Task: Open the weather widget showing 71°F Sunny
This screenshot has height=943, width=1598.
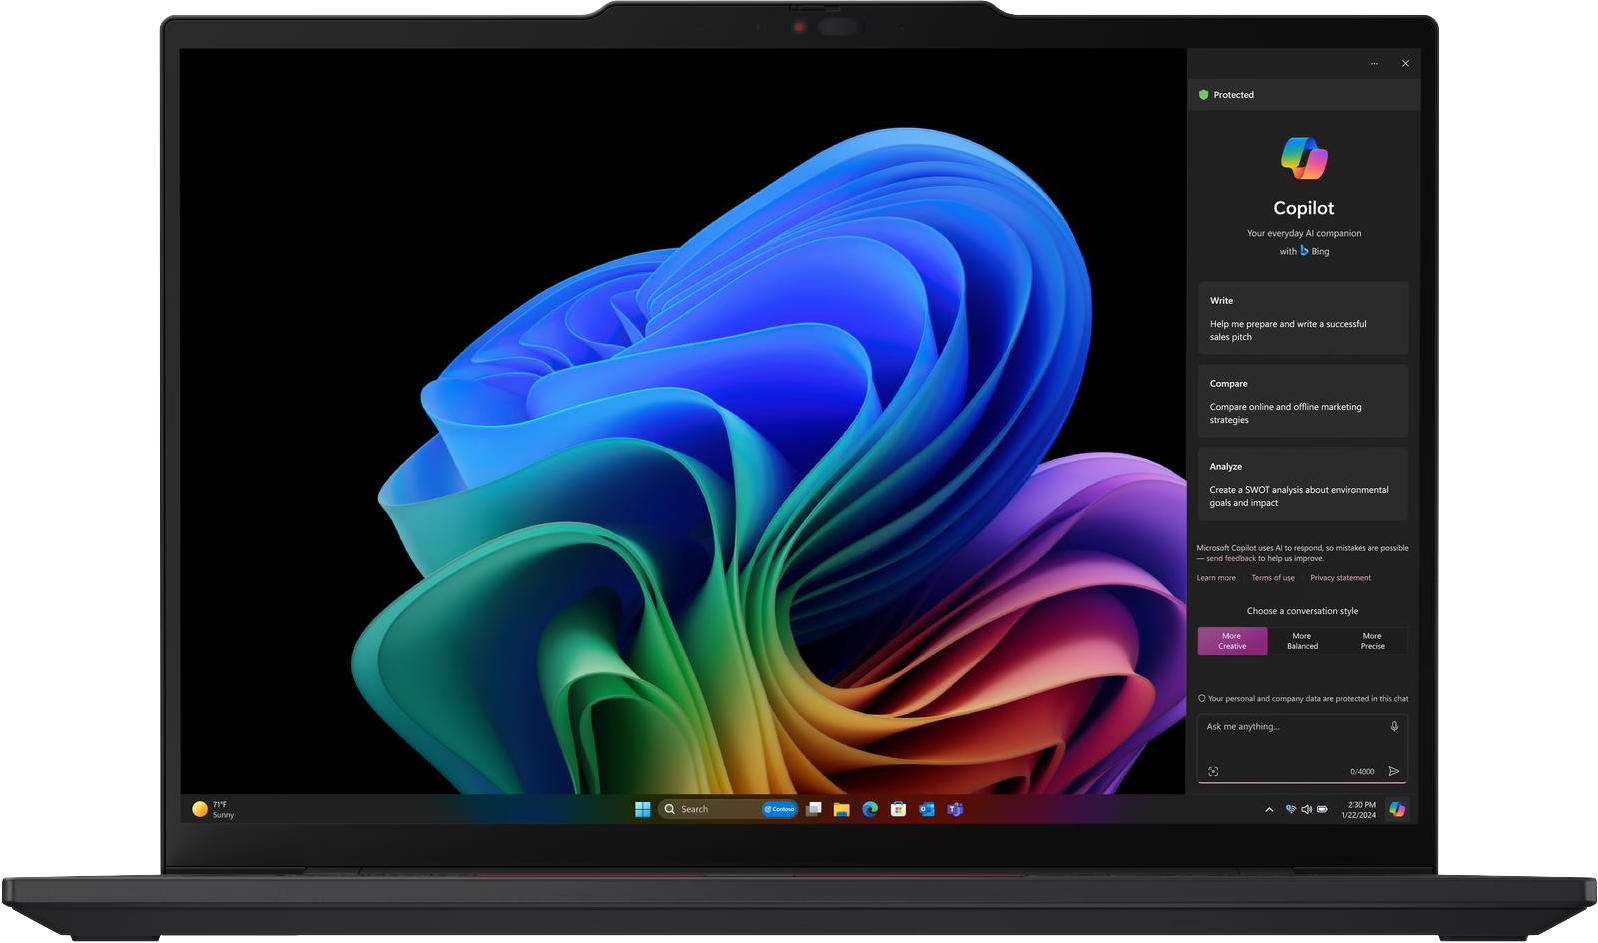Action: (213, 809)
